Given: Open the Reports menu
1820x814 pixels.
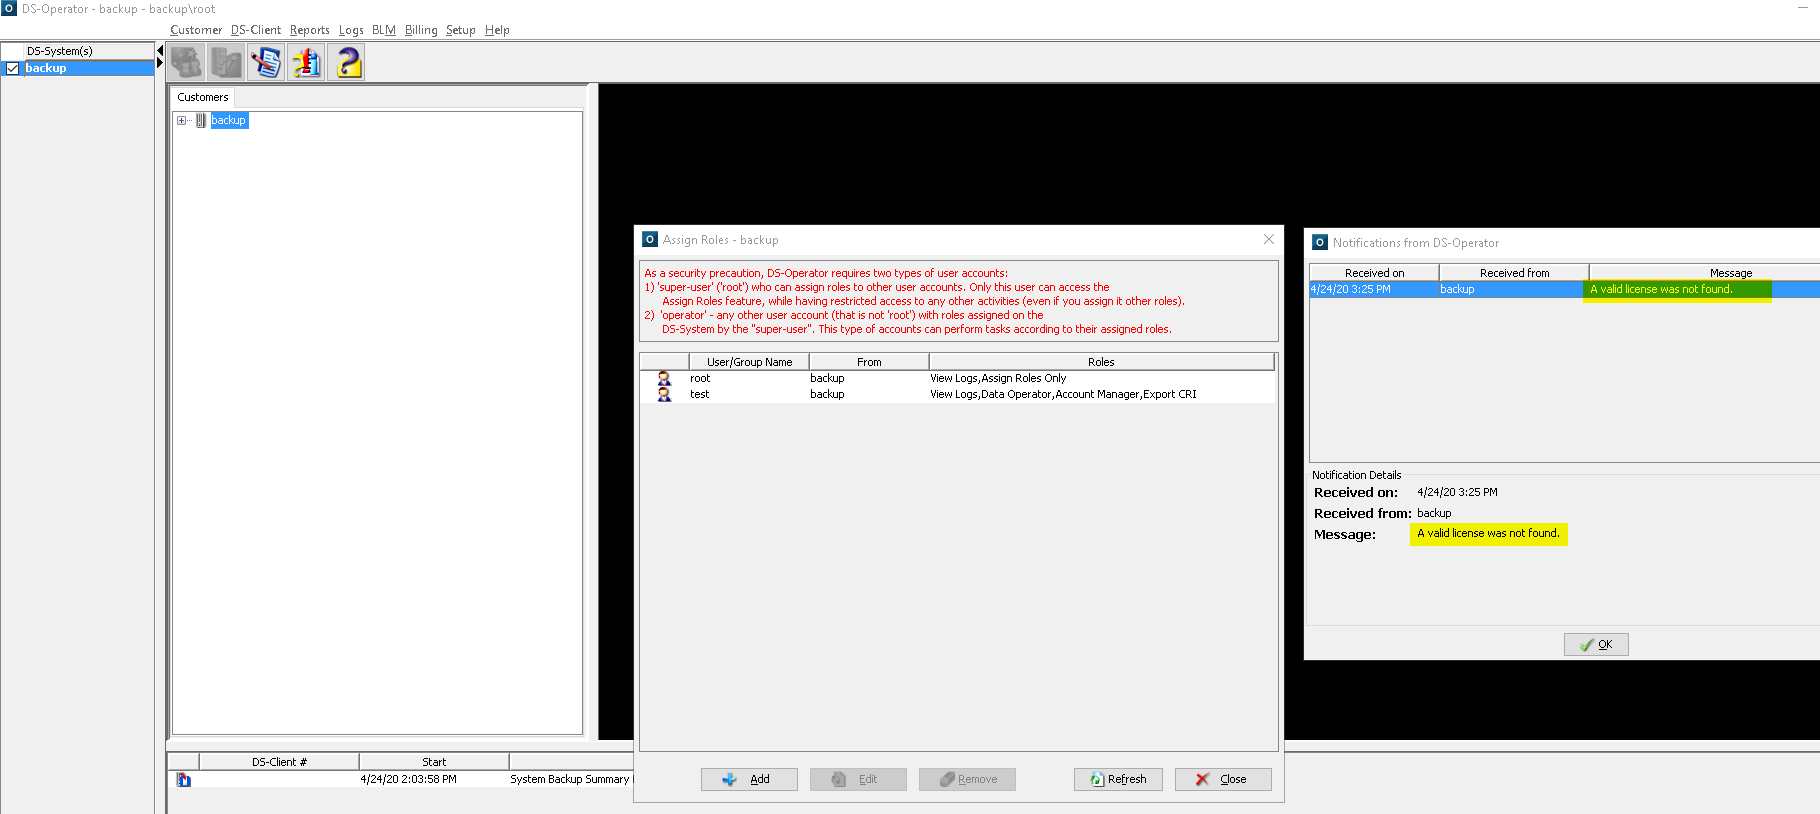Looking at the screenshot, I should (309, 30).
